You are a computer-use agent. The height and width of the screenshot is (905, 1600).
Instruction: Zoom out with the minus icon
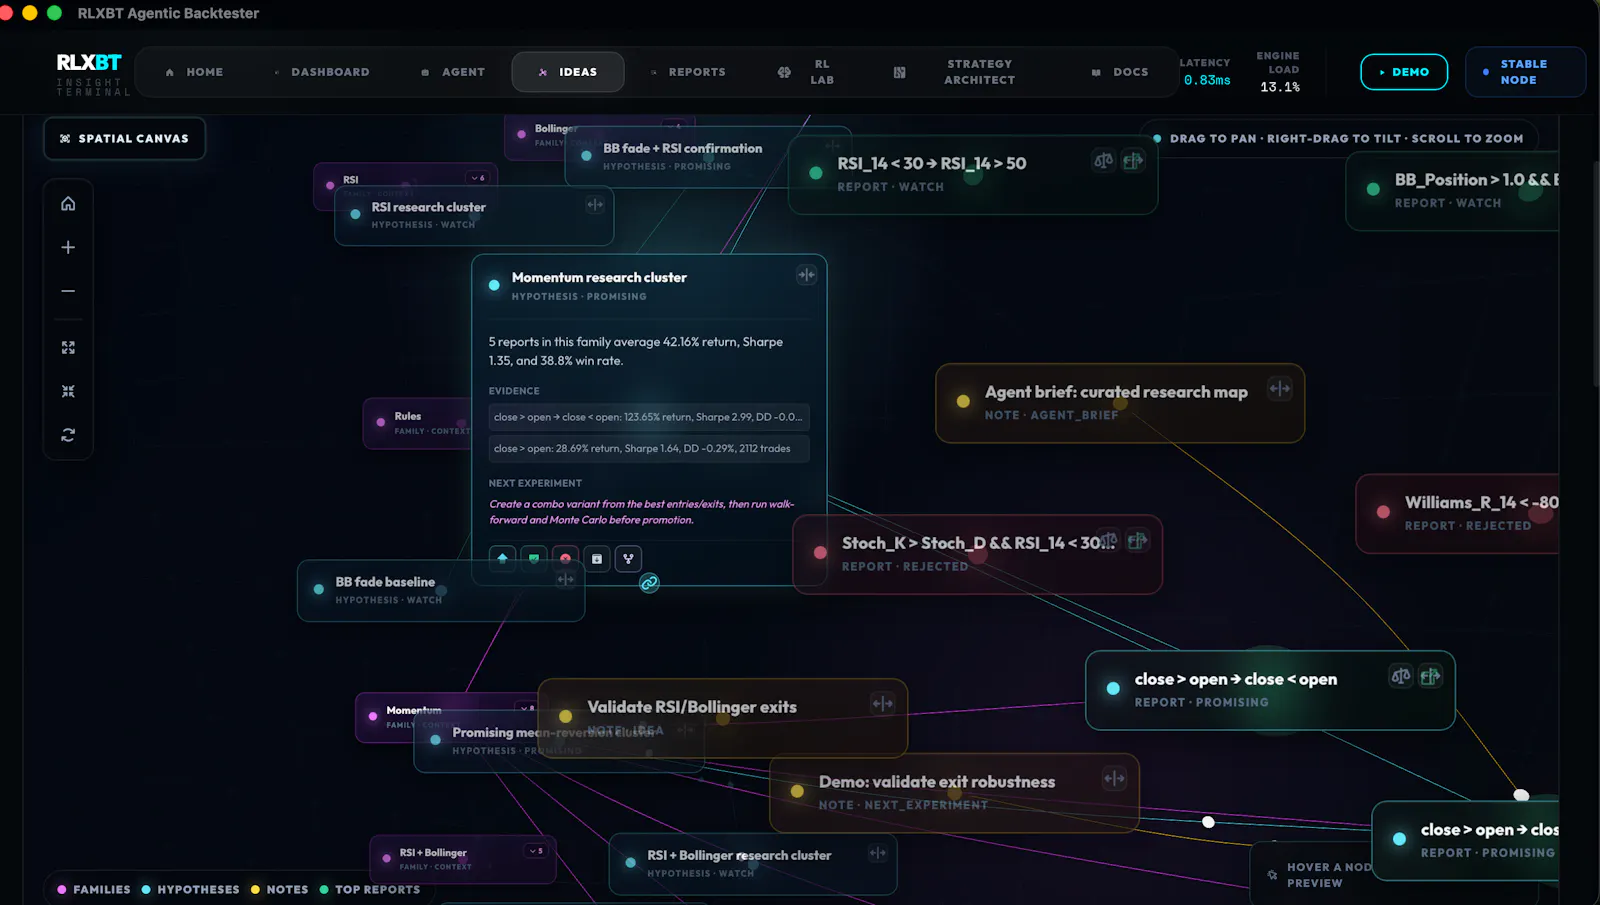(68, 291)
